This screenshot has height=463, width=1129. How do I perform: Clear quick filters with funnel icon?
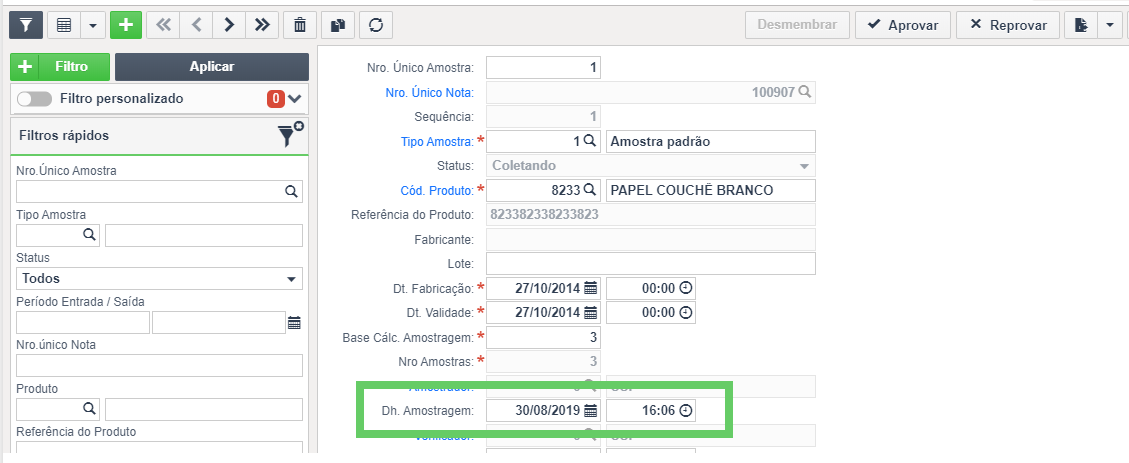pos(290,135)
